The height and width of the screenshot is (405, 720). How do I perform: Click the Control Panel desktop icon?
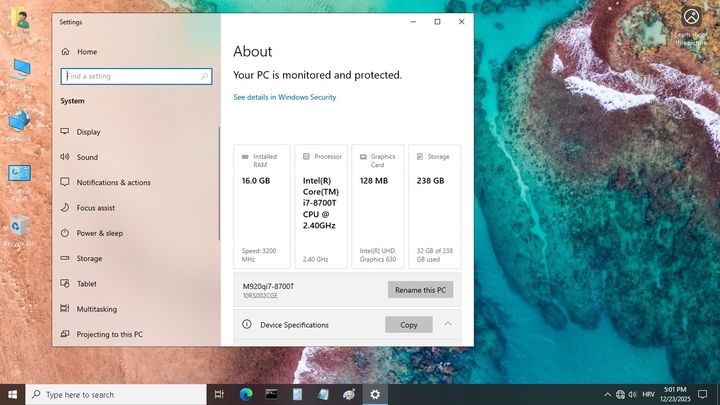[19, 178]
